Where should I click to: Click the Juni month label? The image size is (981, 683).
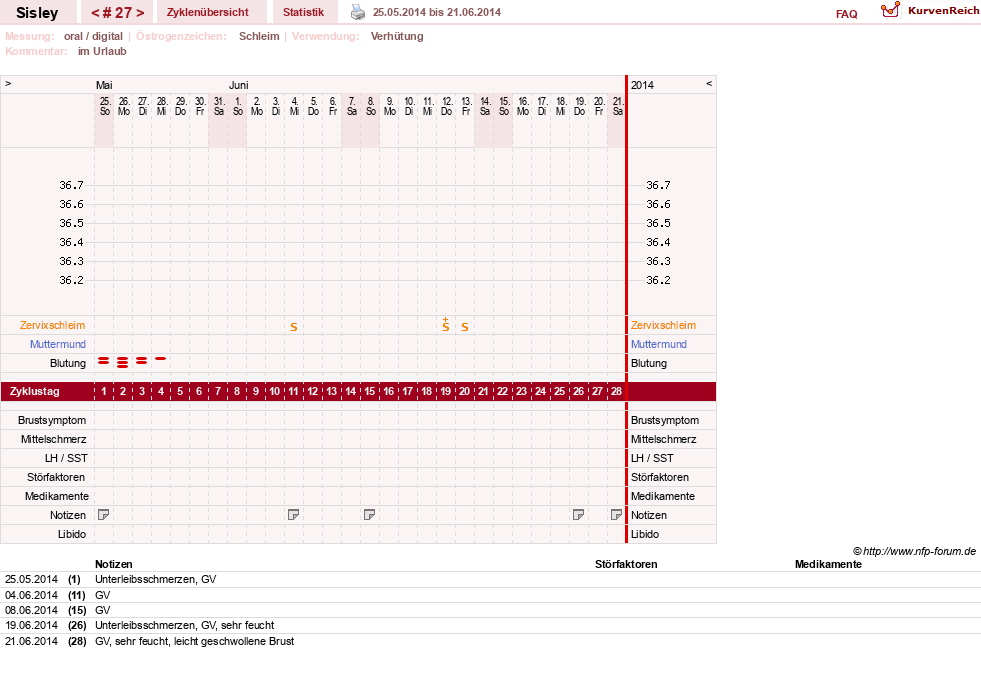click(238, 85)
